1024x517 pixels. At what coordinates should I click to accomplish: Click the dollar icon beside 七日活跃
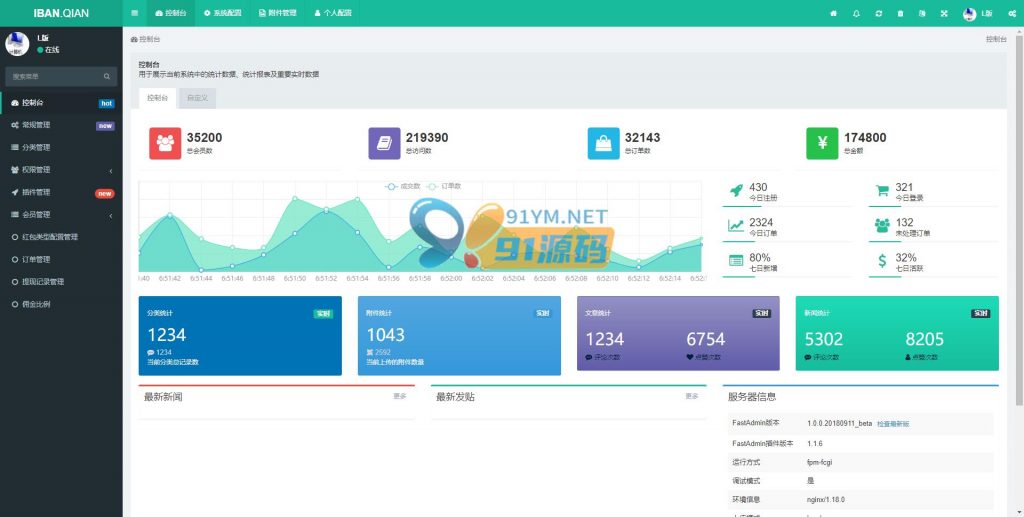tap(882, 261)
